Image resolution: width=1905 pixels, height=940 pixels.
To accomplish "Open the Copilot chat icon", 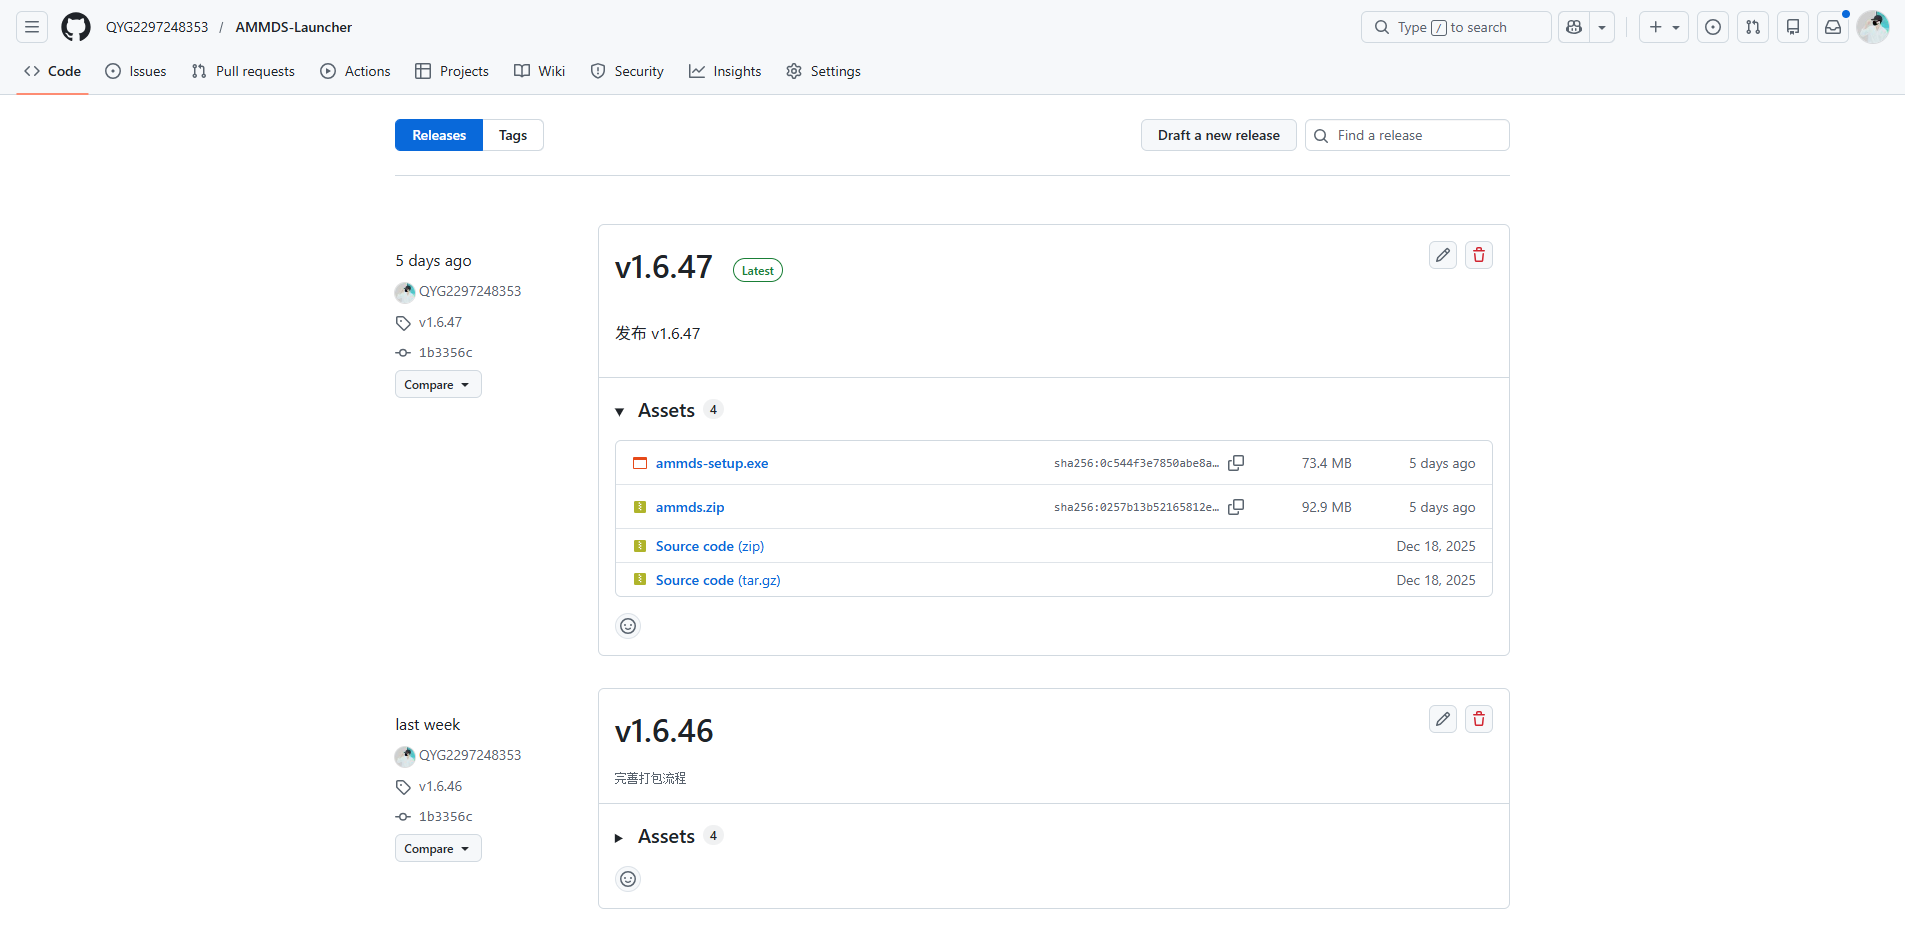I will [1571, 27].
